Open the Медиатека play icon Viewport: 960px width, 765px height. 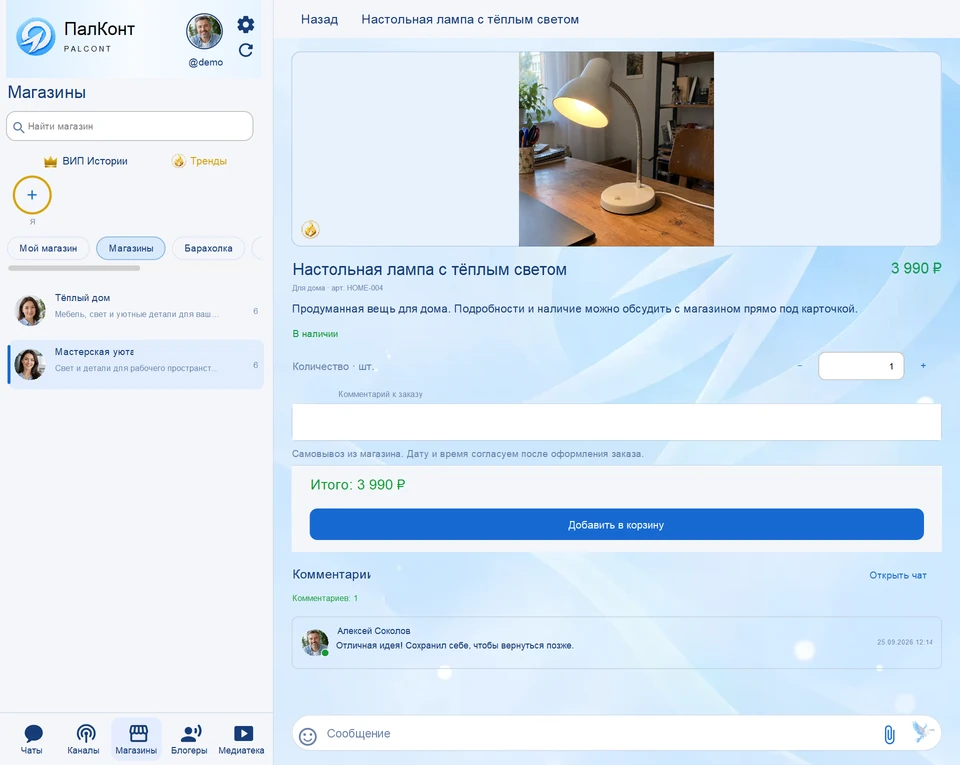click(243, 733)
